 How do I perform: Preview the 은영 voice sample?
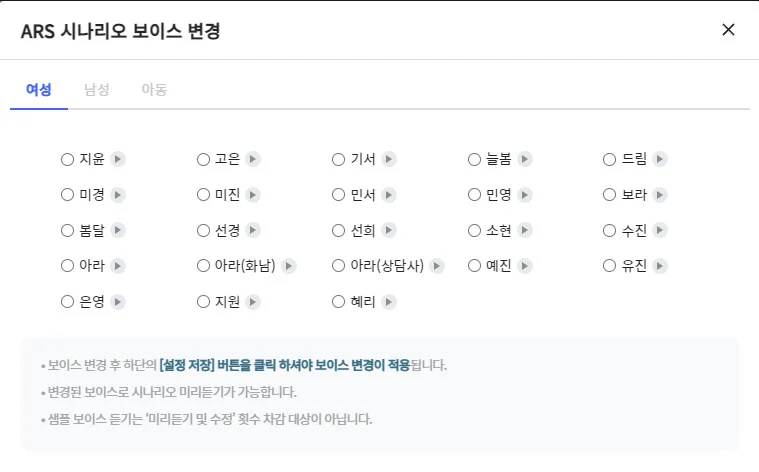[118, 302]
